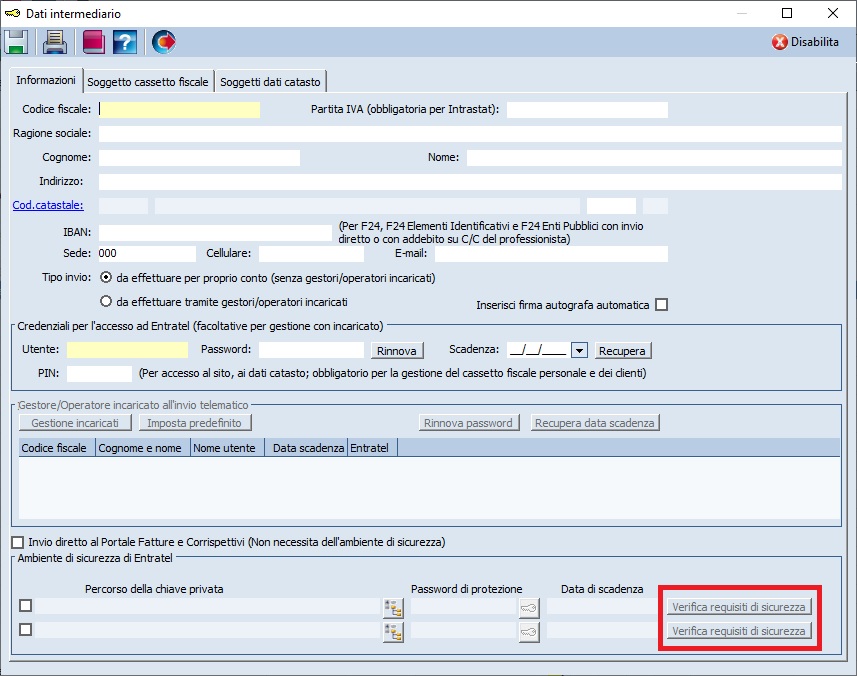Maximize the Dati intermediario window
The width and height of the screenshot is (857, 676).
point(787,13)
